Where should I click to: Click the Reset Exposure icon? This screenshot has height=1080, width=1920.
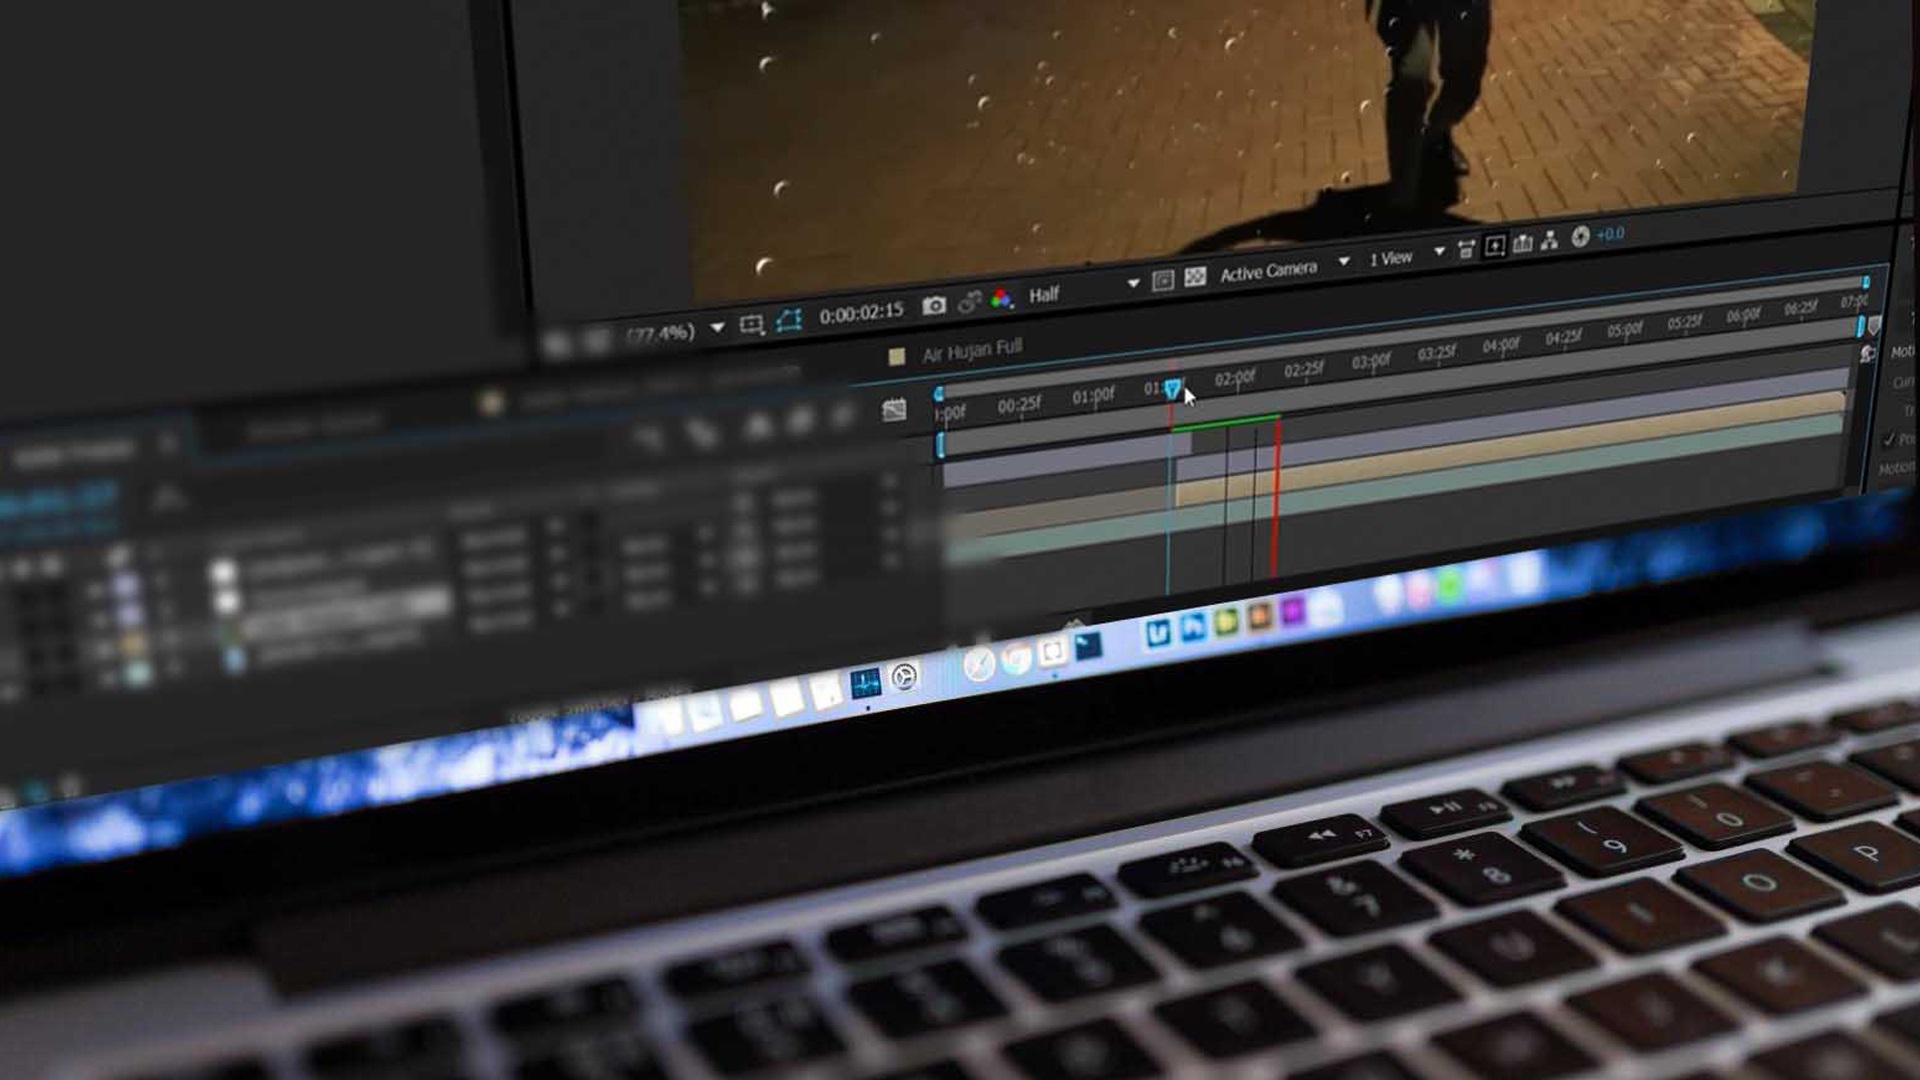pos(1580,236)
